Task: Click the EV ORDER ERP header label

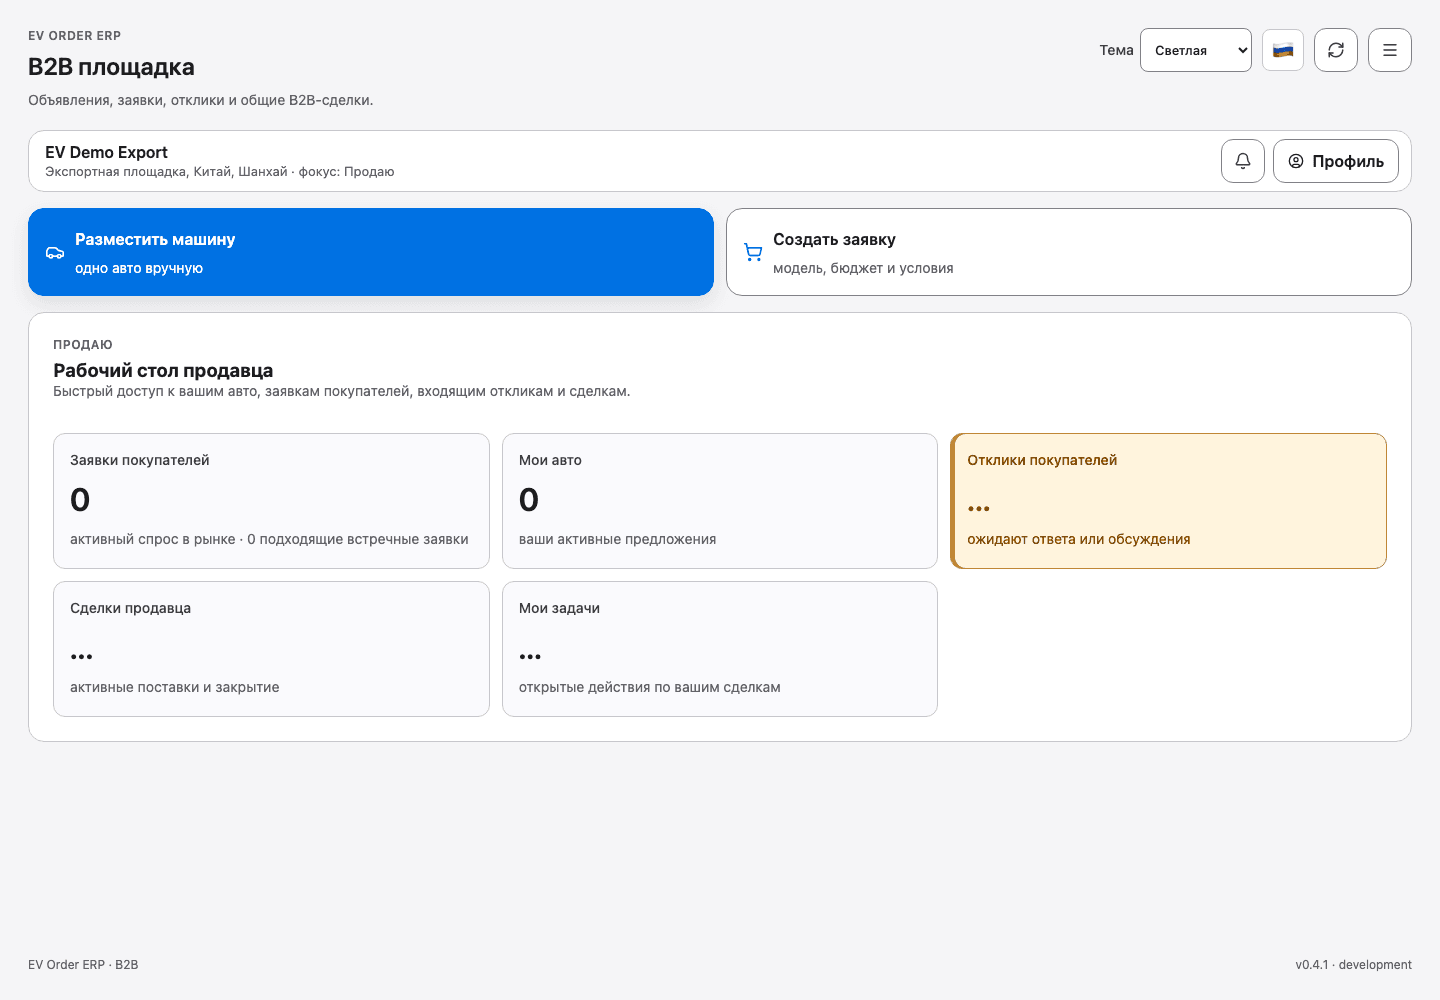Action: pyautogui.click(x=75, y=36)
